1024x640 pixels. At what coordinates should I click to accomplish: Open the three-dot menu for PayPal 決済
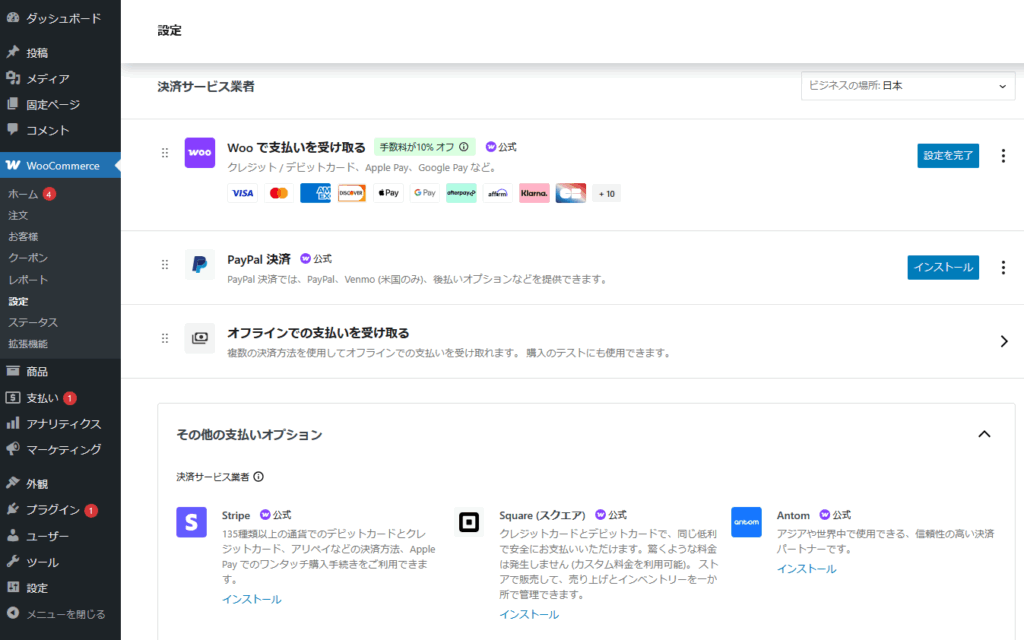pos(1003,268)
